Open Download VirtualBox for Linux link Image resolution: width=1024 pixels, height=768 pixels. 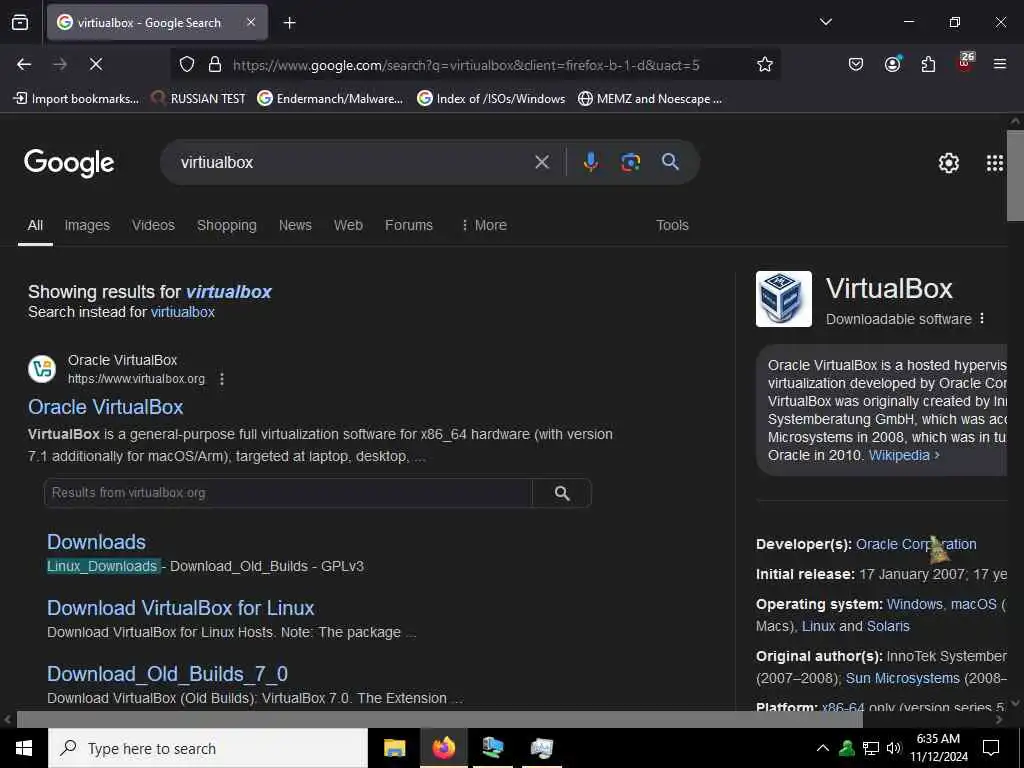tap(181, 608)
